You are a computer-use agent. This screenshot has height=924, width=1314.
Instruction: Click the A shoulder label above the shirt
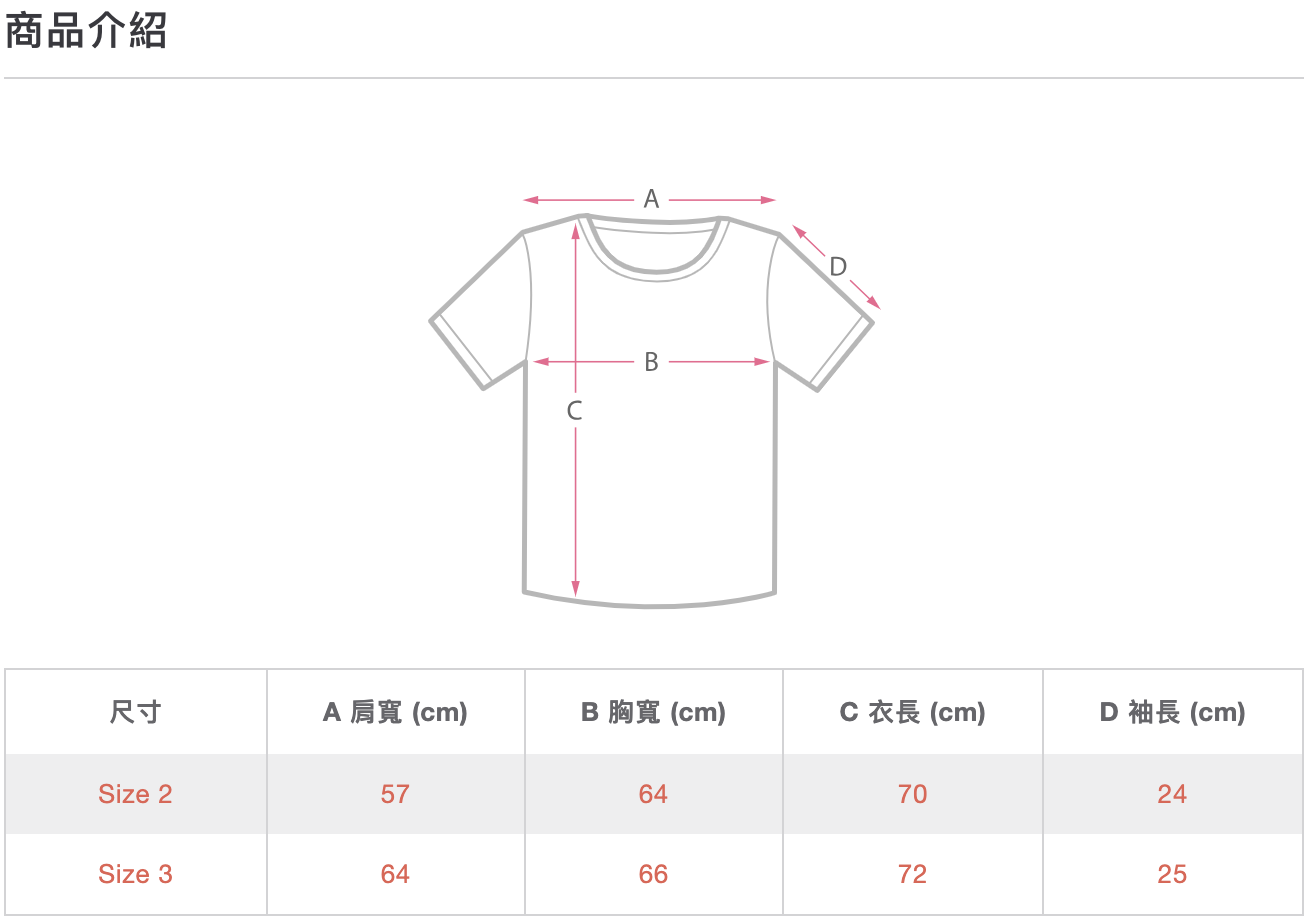click(x=651, y=199)
